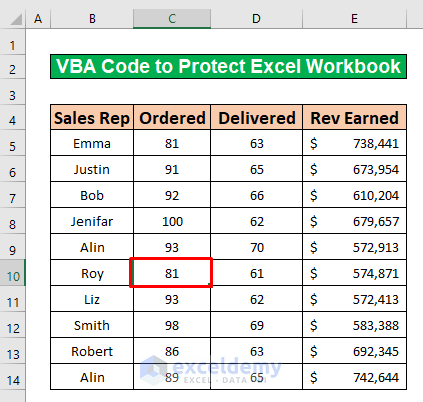
Task: Click the revenue cell 692,345
Action: [x=354, y=351]
